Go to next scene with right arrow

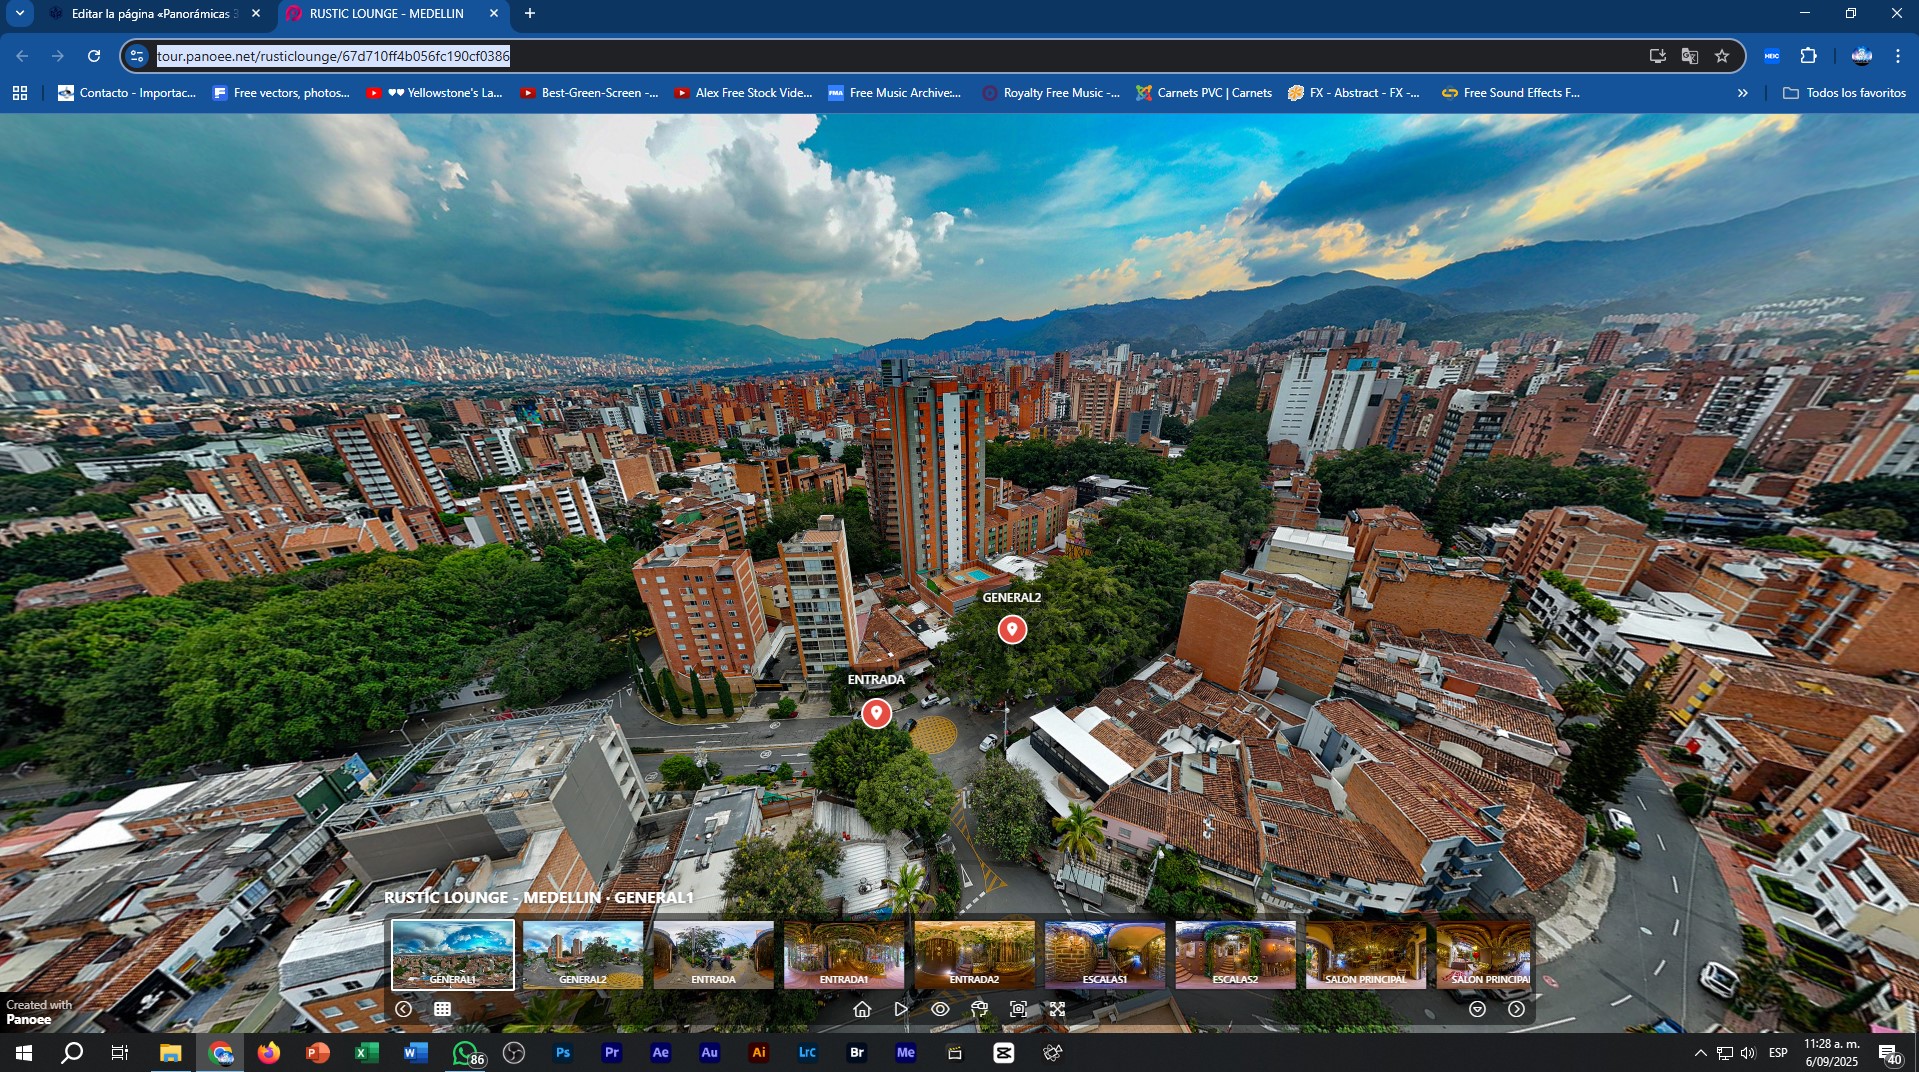(x=1516, y=1009)
